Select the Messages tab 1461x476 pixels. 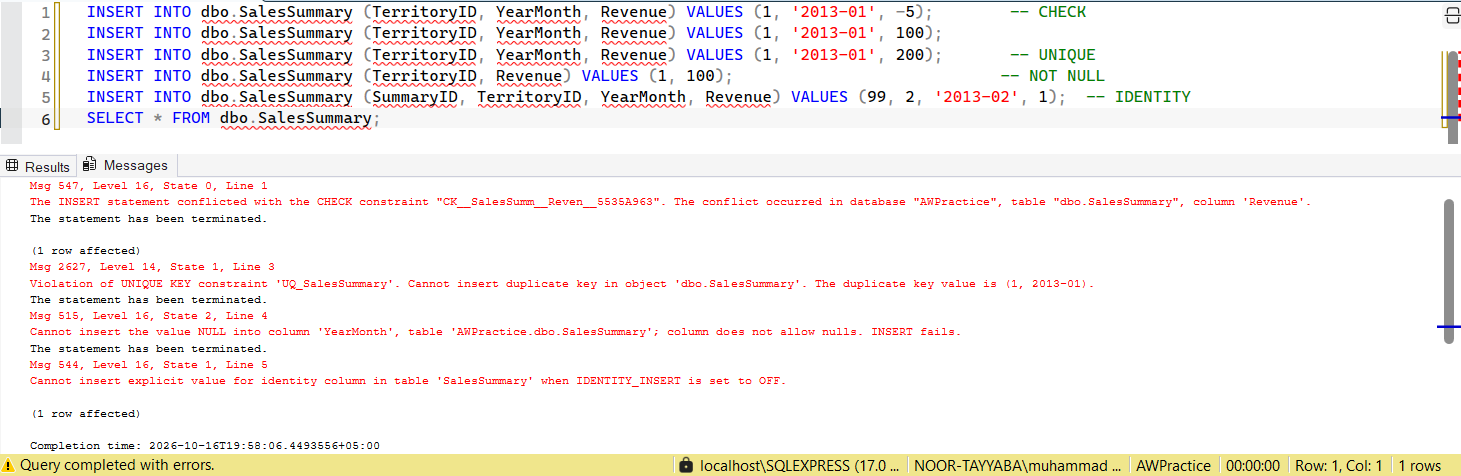[x=127, y=165]
